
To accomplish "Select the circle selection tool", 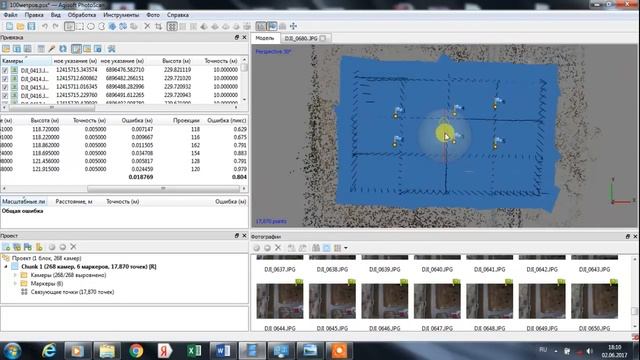I will [x=91, y=26].
